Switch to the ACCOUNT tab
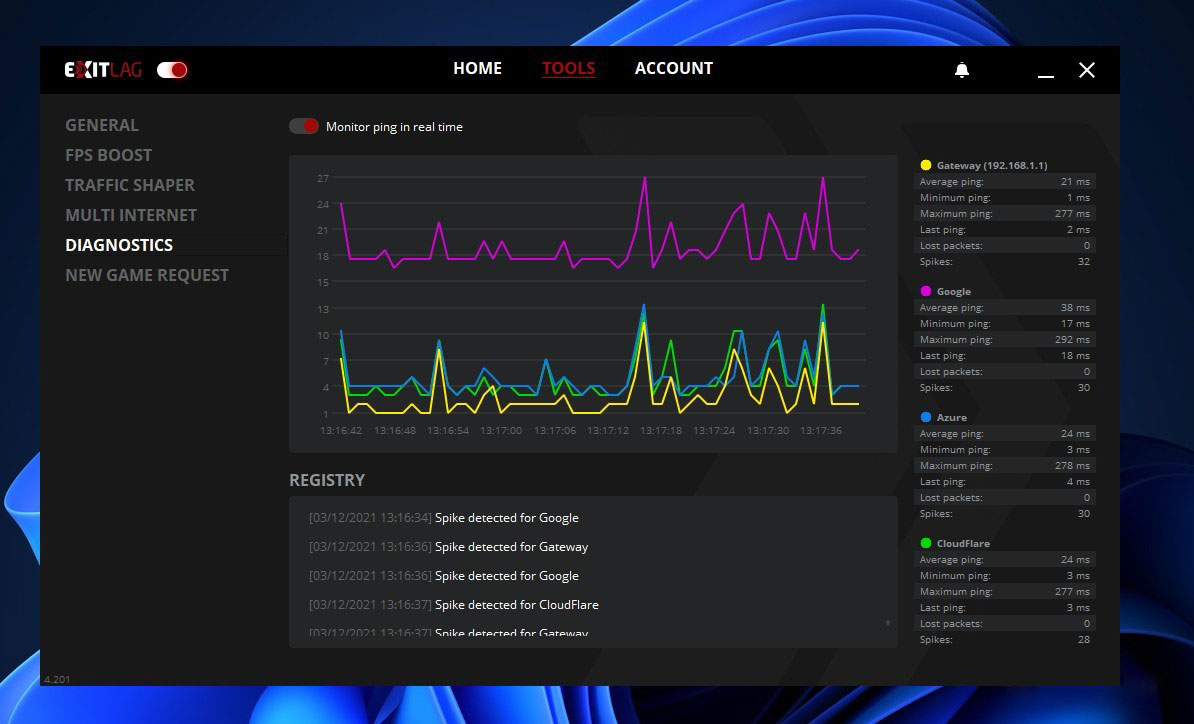Screen dimensions: 1194x724 (x=673, y=69)
